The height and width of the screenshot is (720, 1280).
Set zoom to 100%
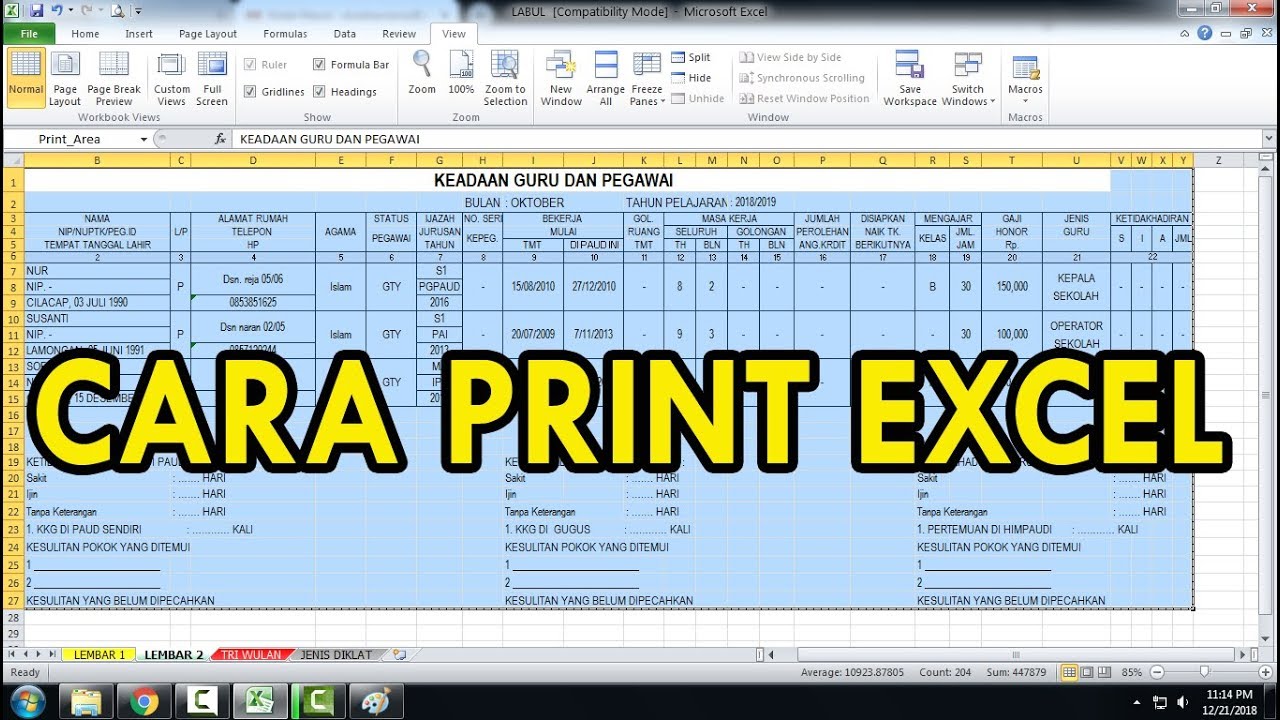coord(461,73)
